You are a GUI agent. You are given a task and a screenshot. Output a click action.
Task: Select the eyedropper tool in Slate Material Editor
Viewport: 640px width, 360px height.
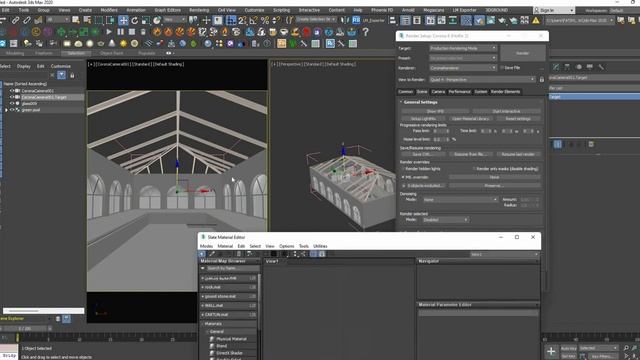[x=212, y=254]
